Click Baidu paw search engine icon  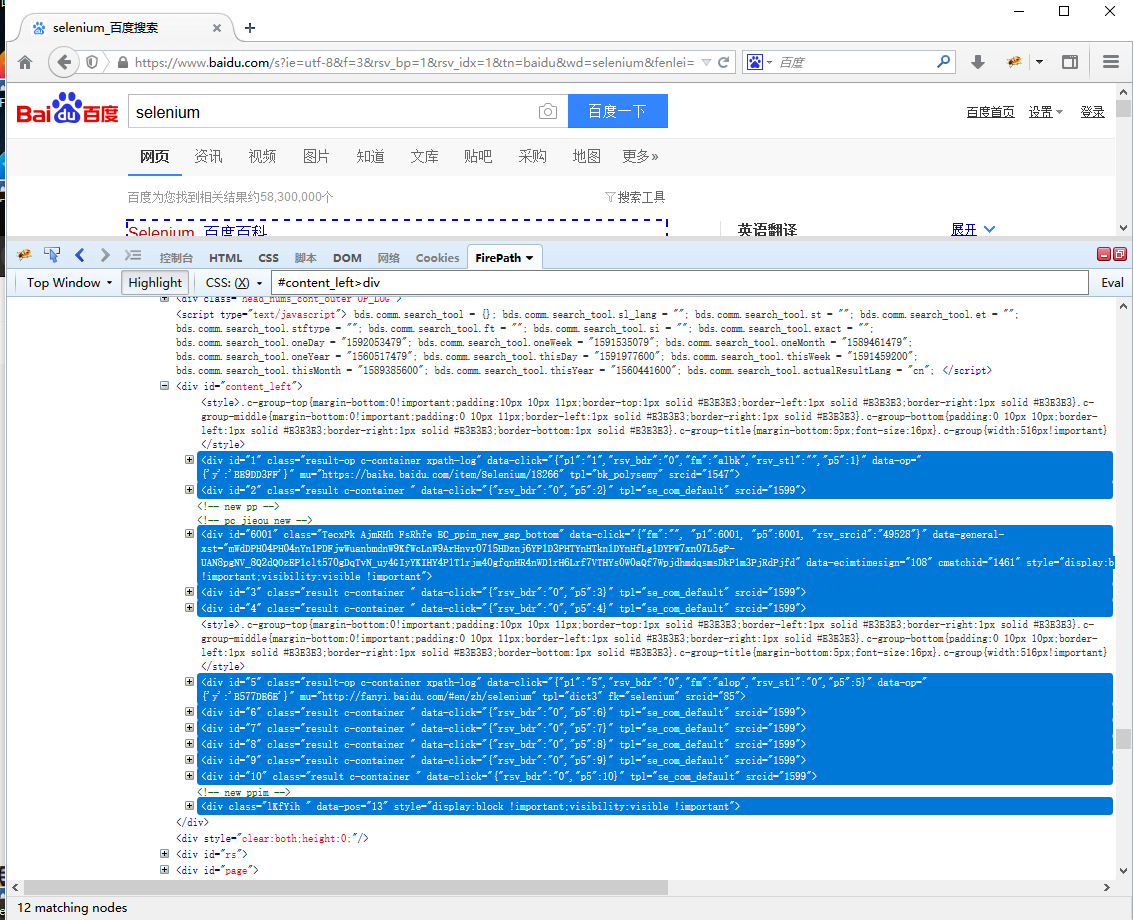[x=754, y=62]
